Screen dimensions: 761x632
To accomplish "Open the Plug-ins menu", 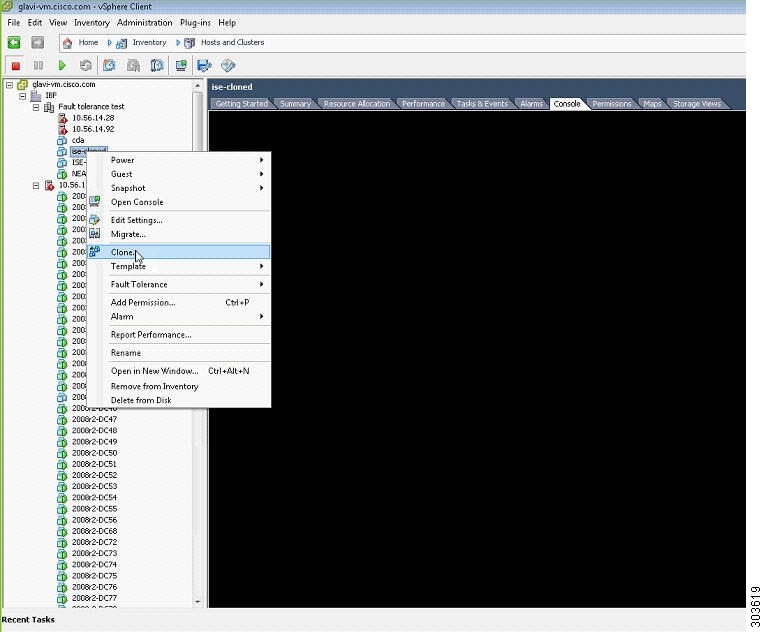I will pyautogui.click(x=195, y=23).
